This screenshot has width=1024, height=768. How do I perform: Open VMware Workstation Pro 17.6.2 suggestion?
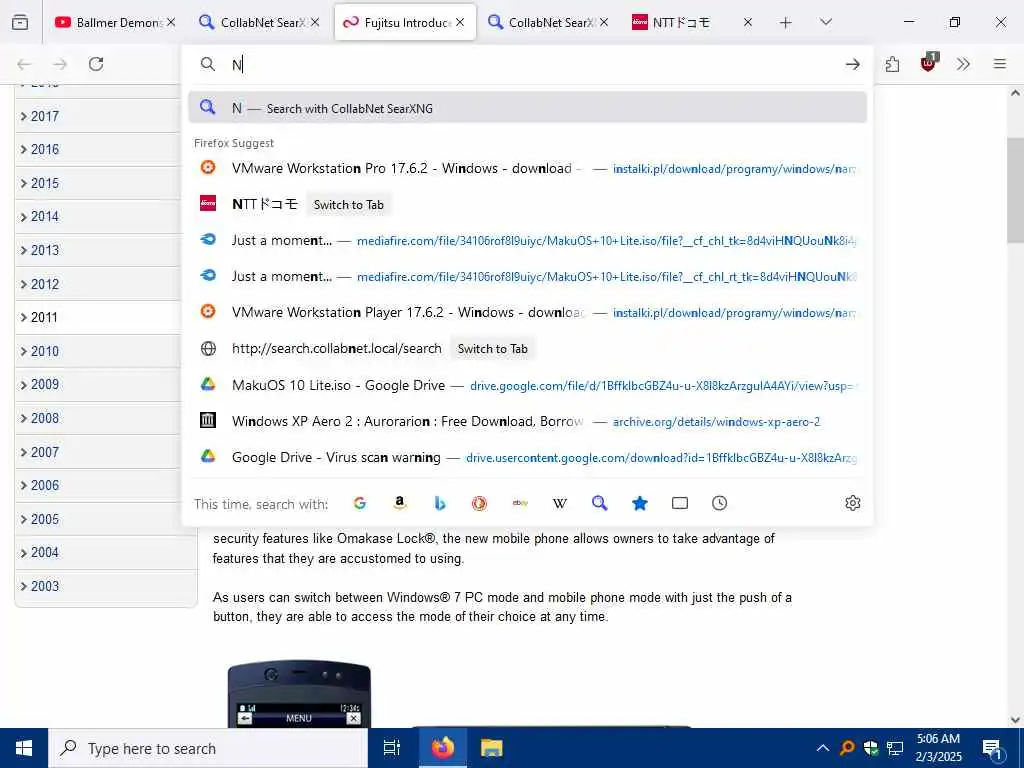tap(528, 168)
